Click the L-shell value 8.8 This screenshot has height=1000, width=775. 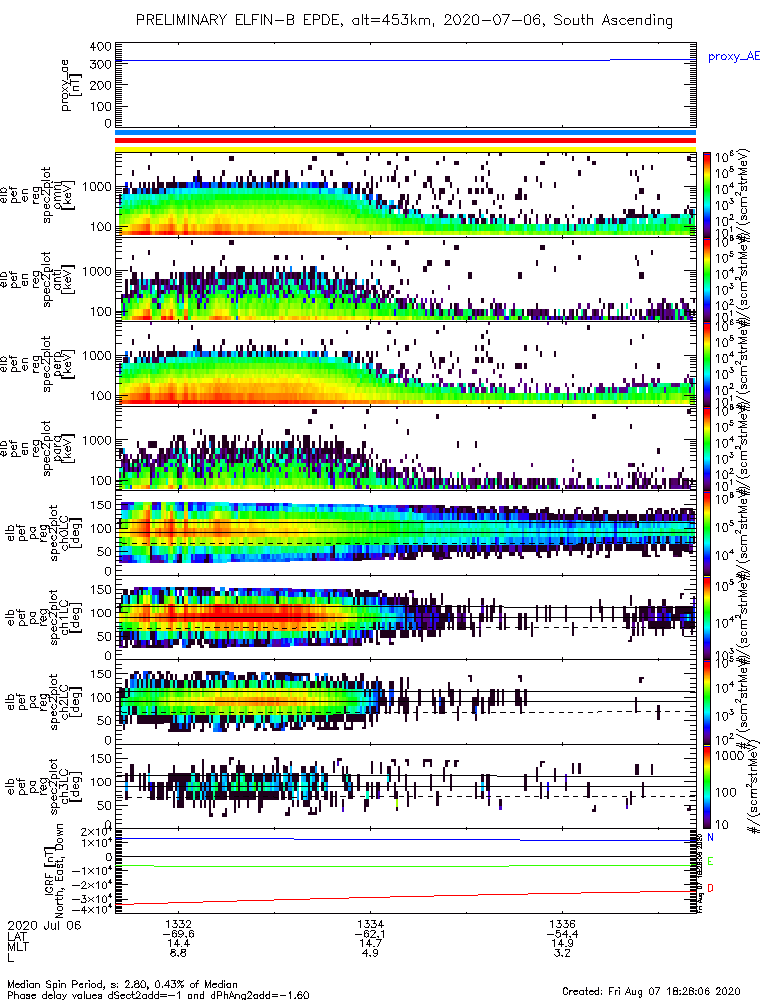coord(178,953)
